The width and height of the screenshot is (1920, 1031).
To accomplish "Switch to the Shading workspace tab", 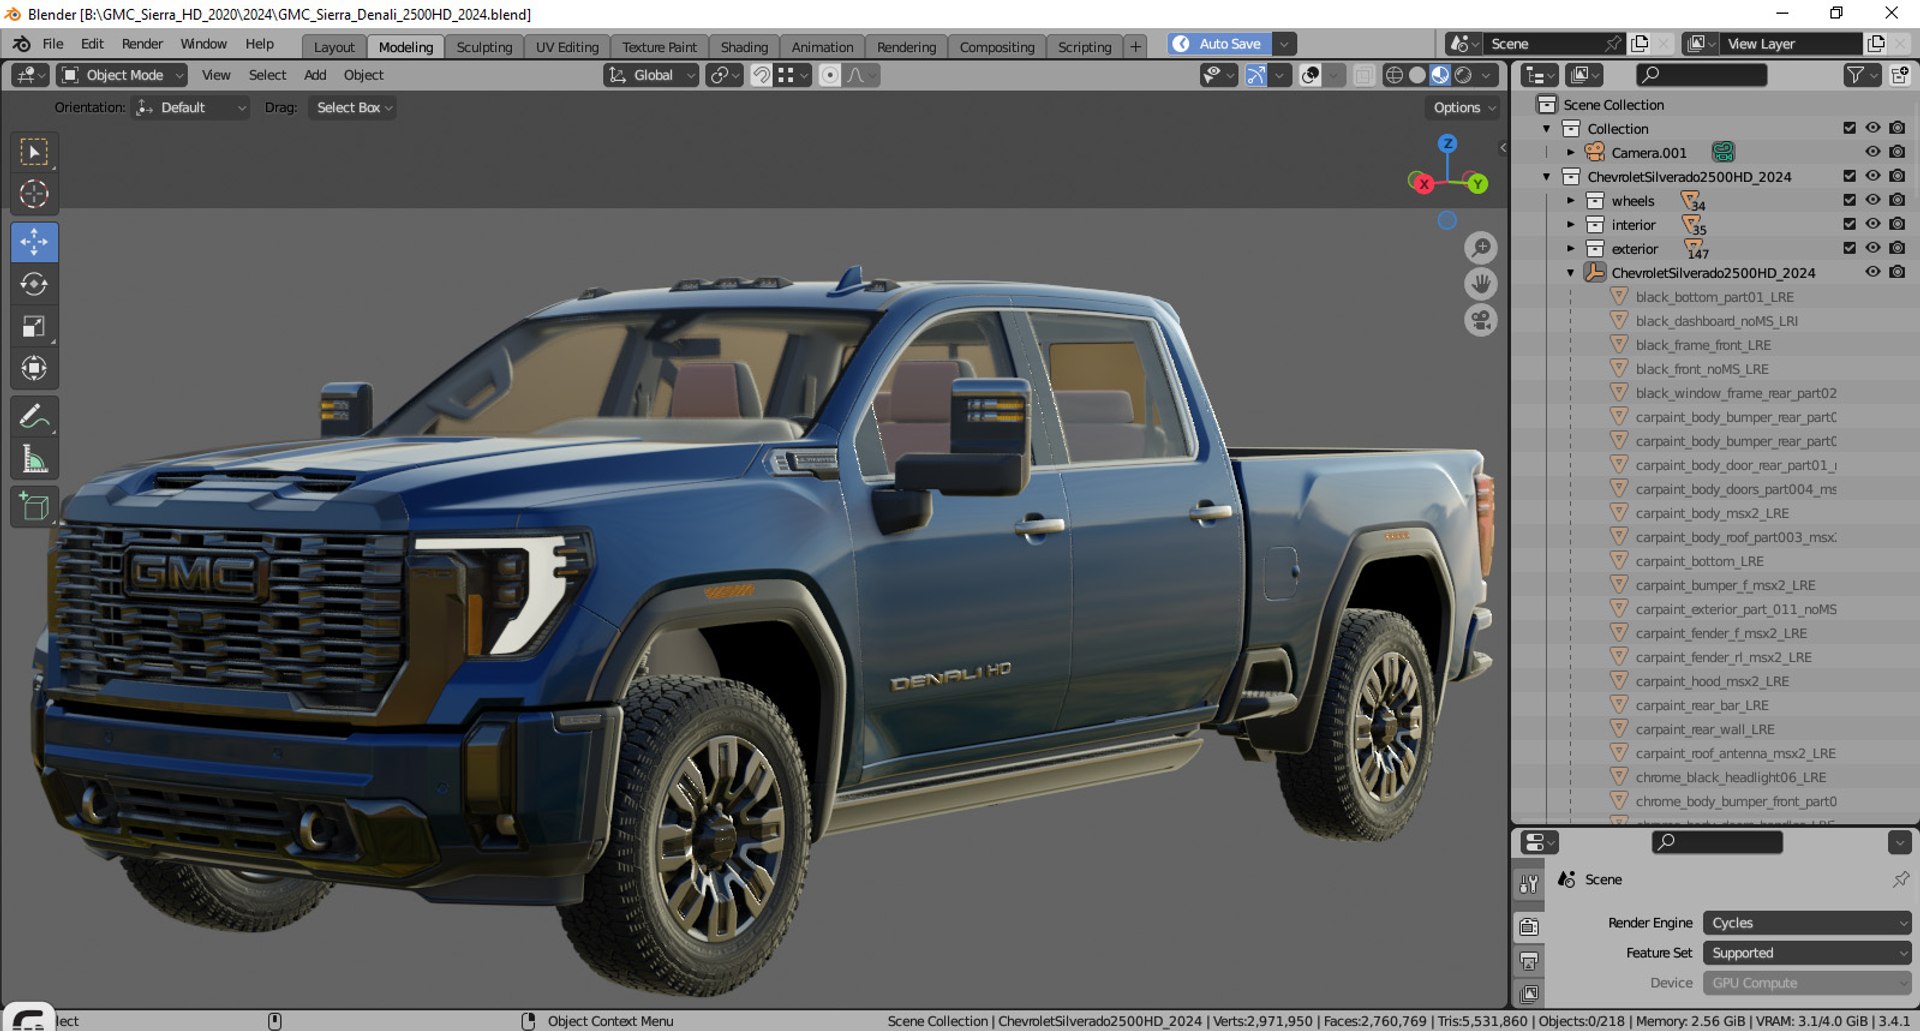I will 744,47.
